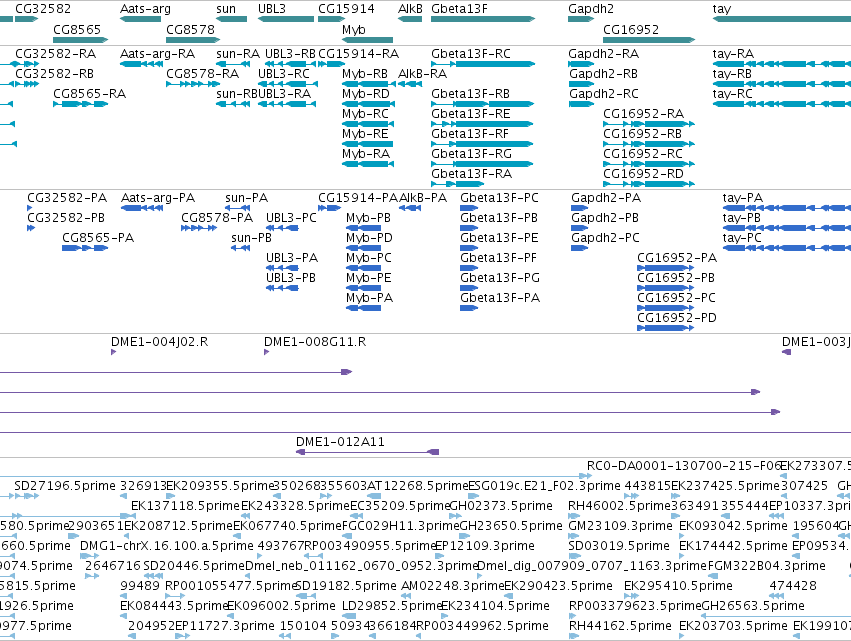Select the CG16952 gene feature
851x641 pixels.
click(x=649, y=40)
